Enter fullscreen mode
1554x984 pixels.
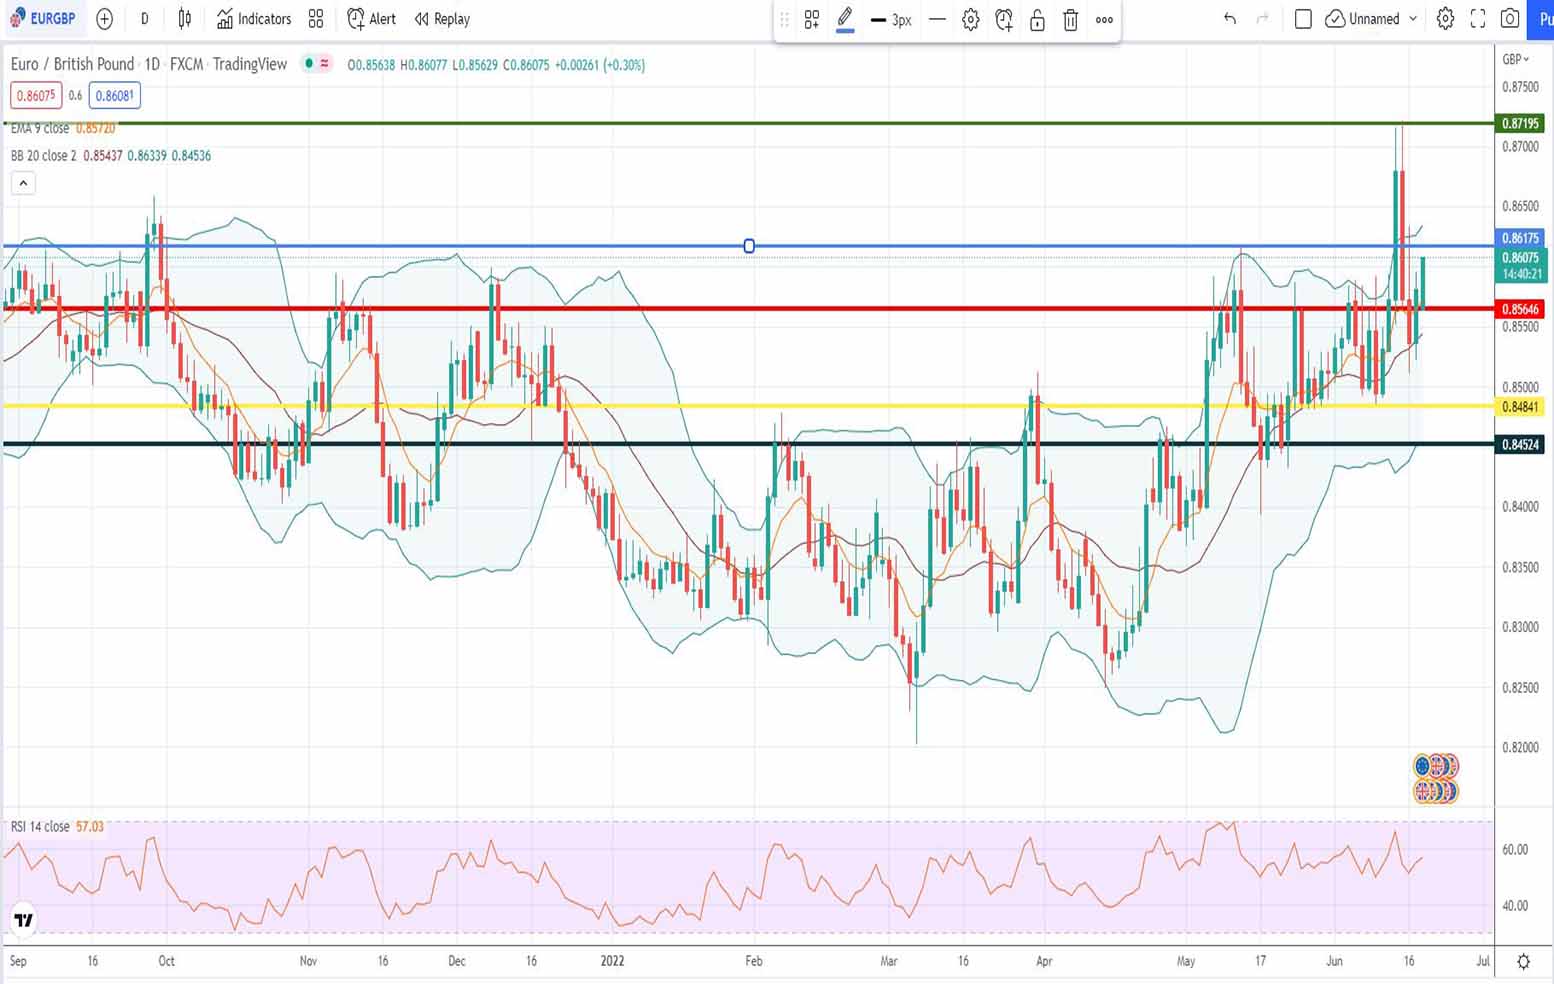[x=1477, y=19]
